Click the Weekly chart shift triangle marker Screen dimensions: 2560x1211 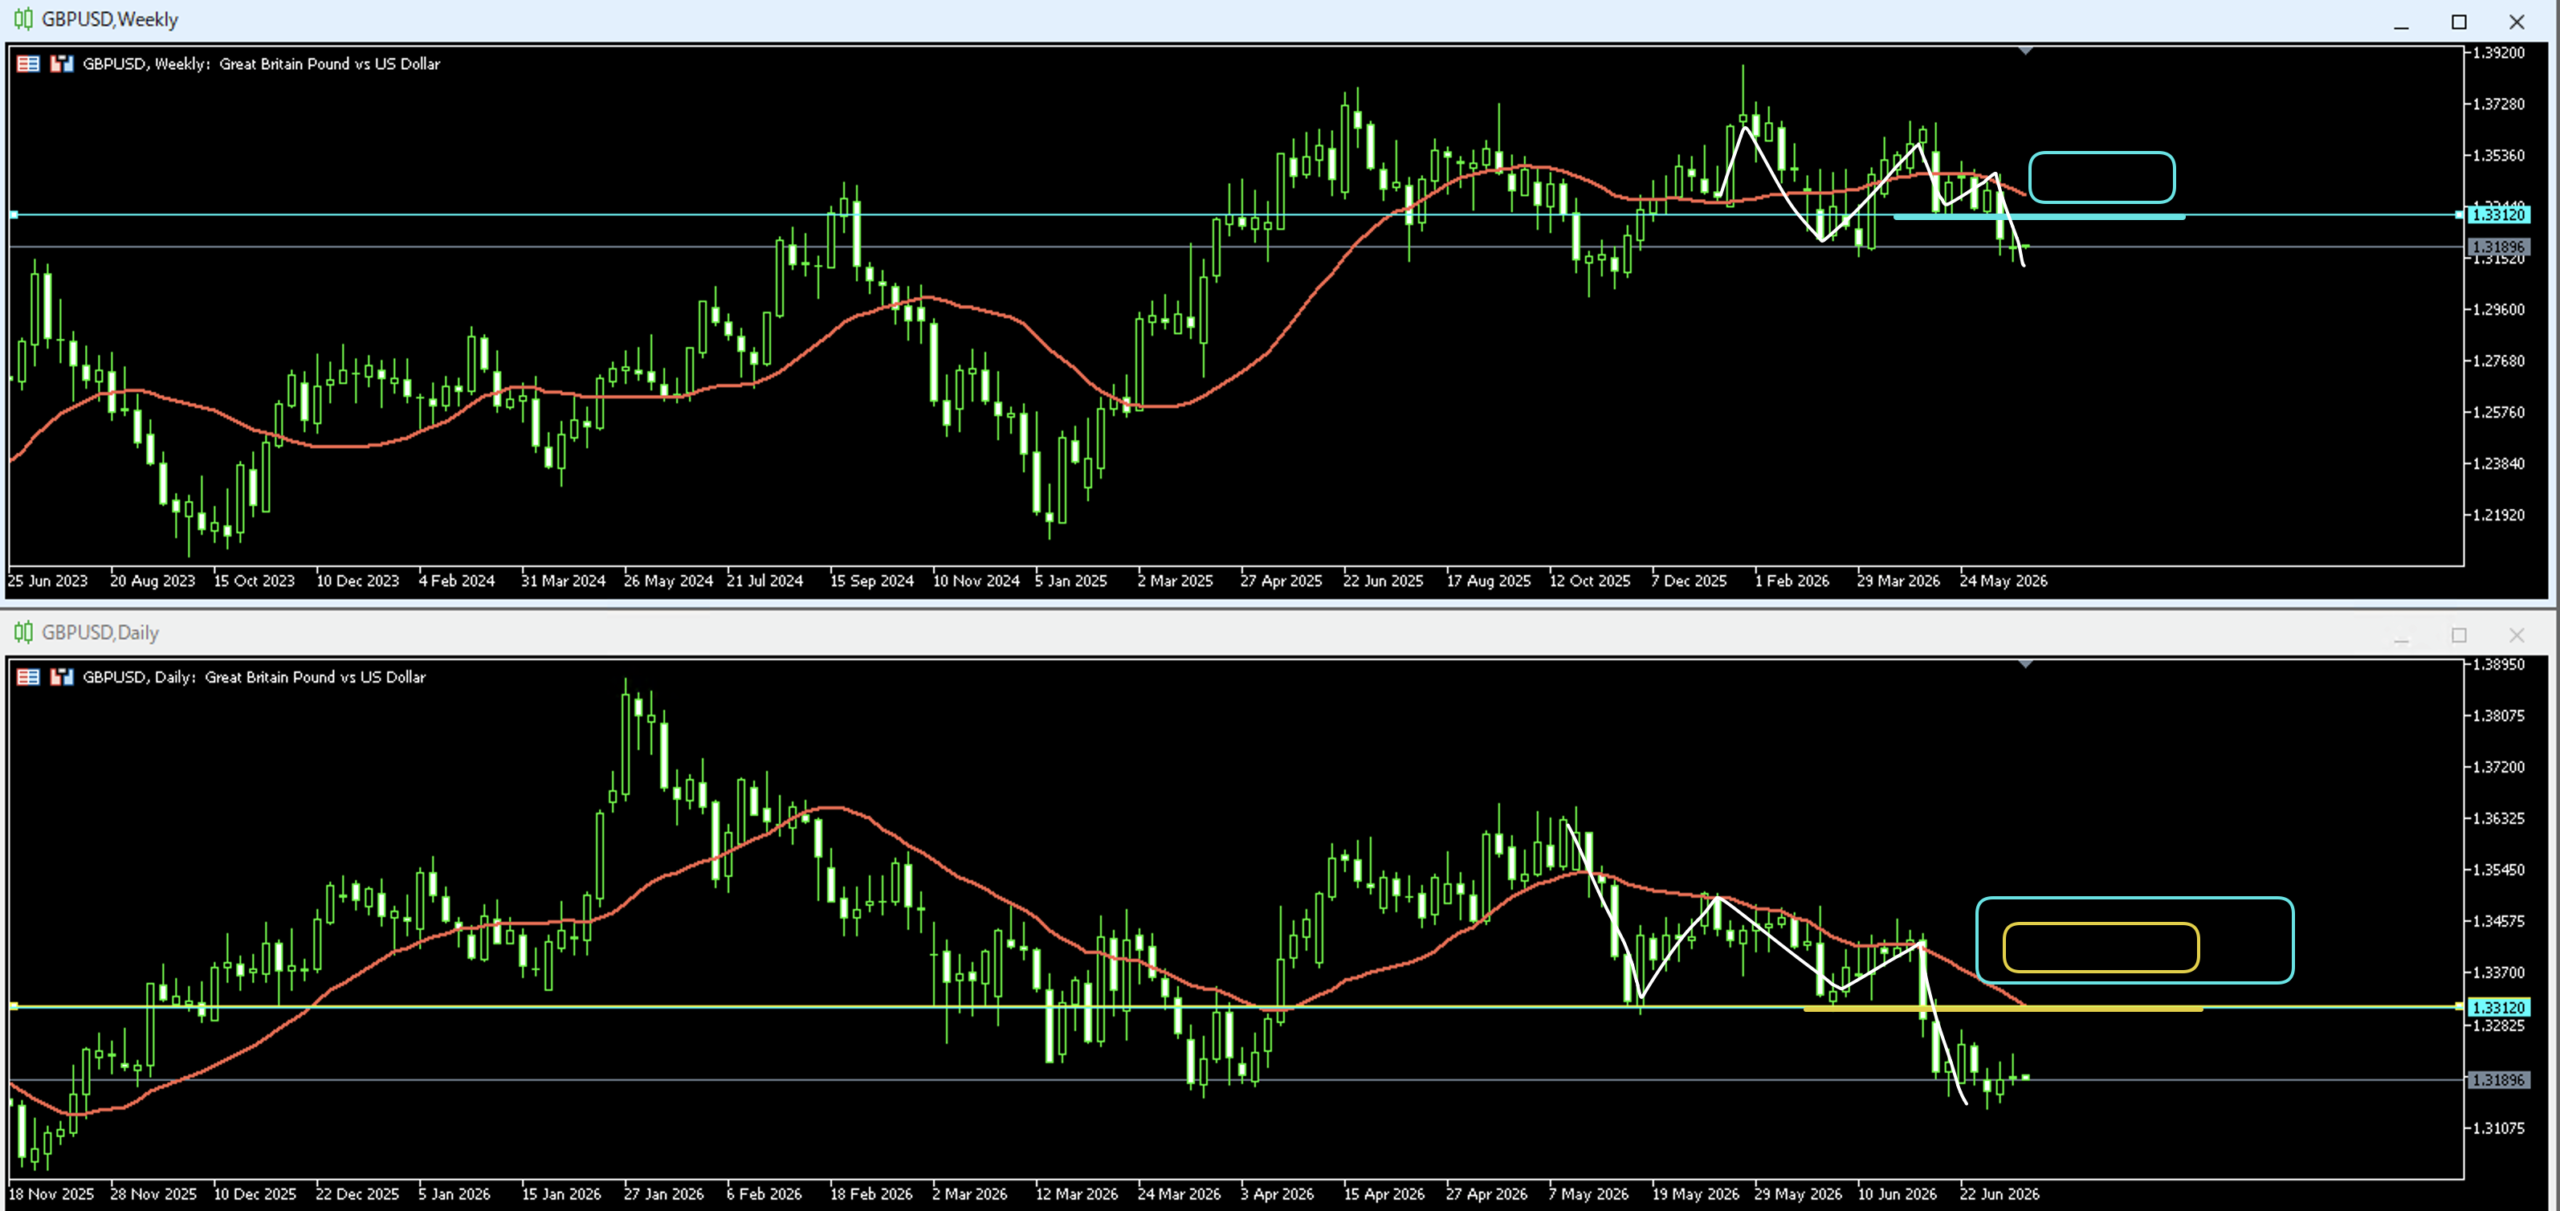pos(2025,50)
